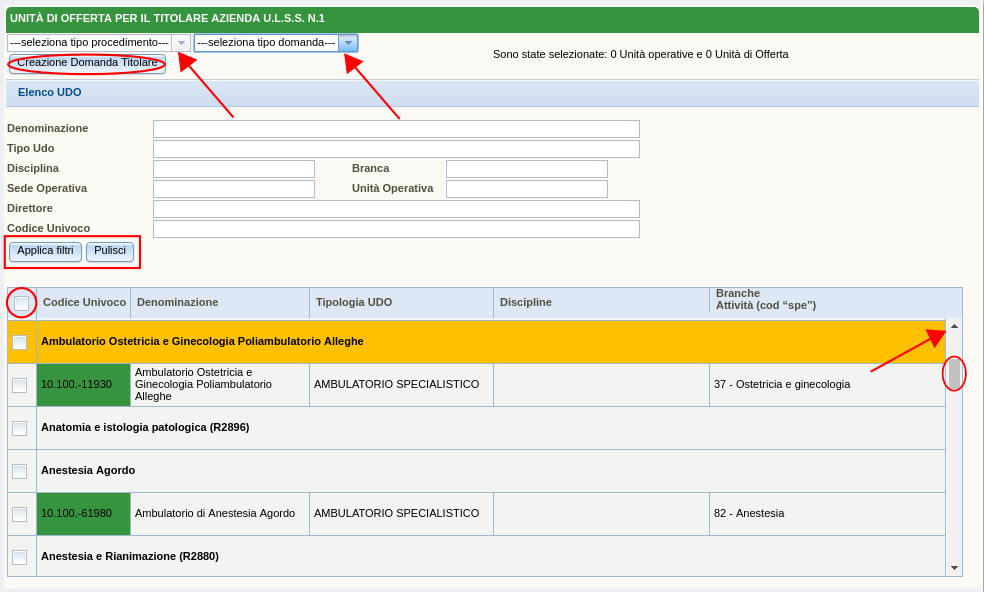
Task: Click into the Tipo Udo field
Action: 396,149
